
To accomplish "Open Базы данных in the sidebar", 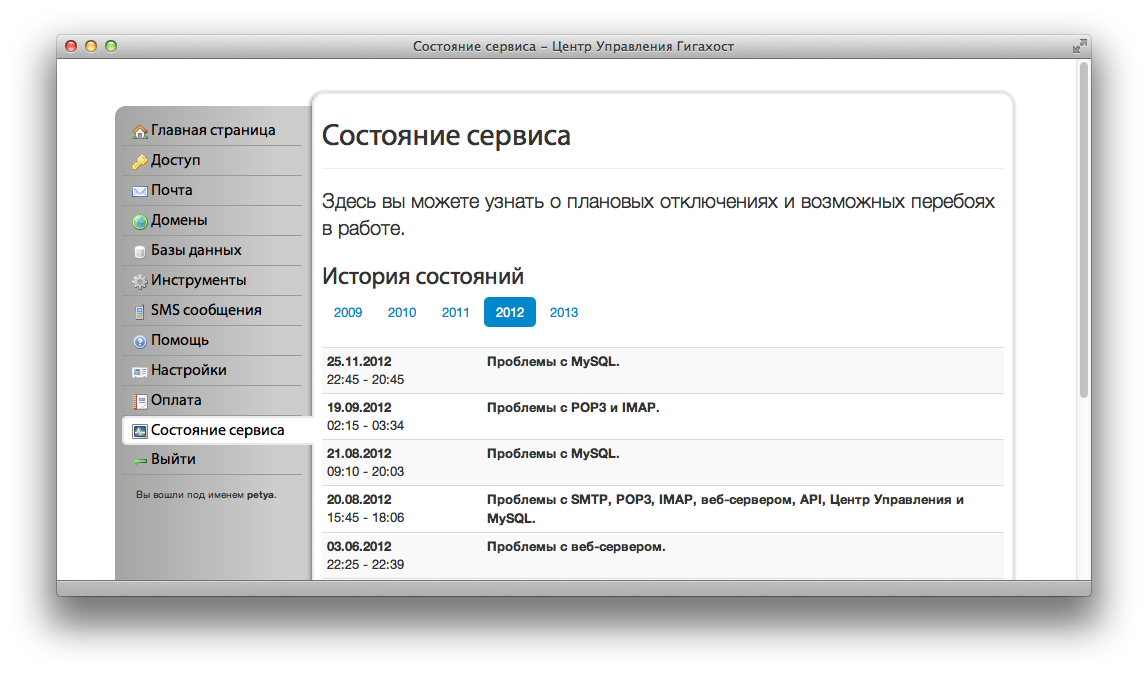I will tap(196, 250).
